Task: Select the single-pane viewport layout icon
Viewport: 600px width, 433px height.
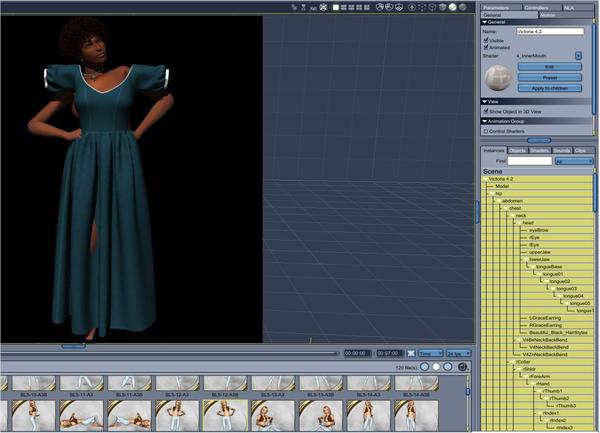Action: [334, 7]
